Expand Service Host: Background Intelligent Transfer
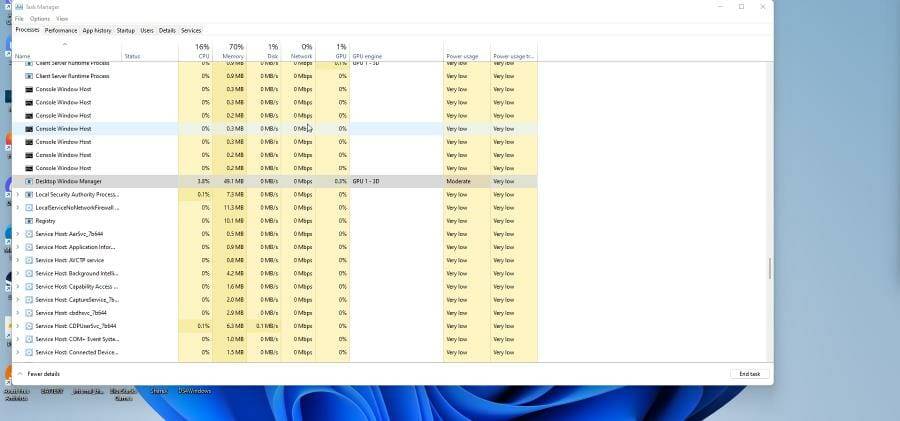 17,274
